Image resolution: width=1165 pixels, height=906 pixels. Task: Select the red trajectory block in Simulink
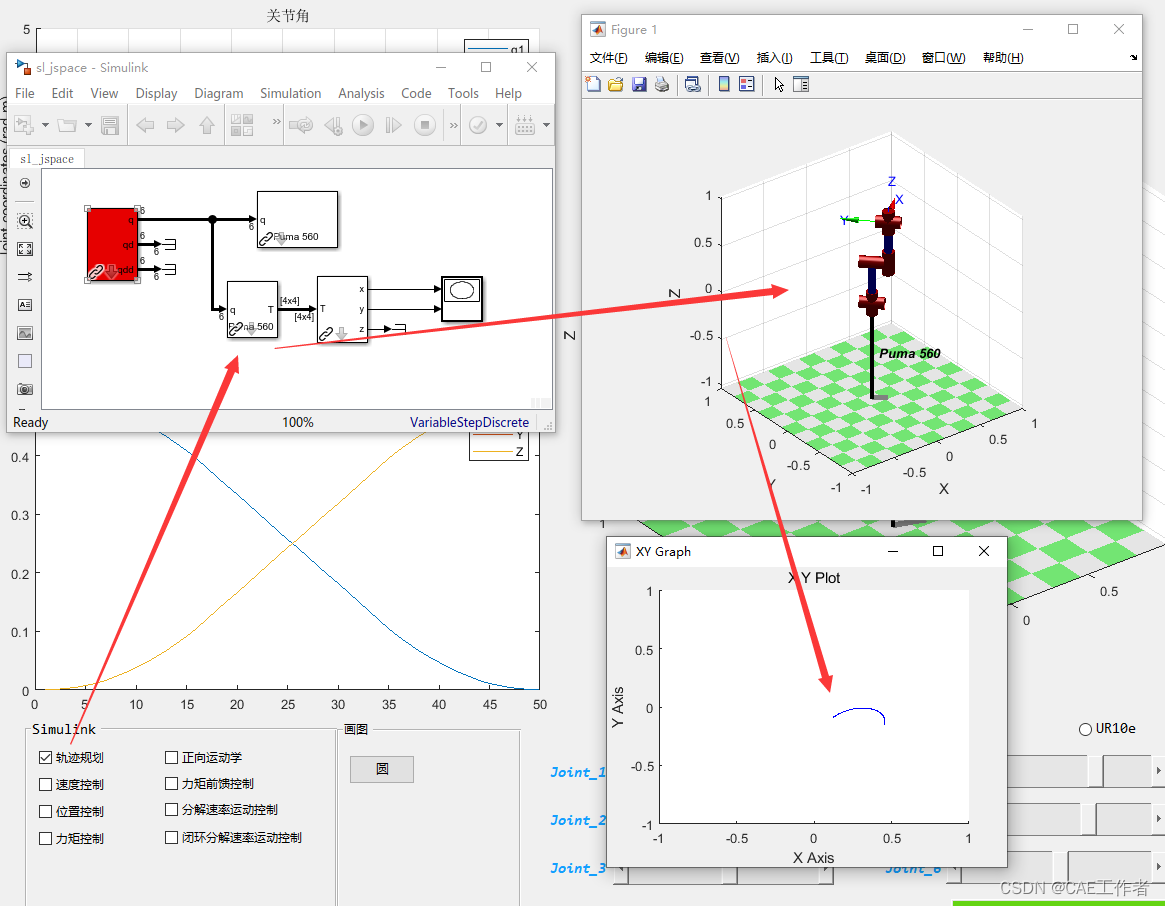point(112,245)
